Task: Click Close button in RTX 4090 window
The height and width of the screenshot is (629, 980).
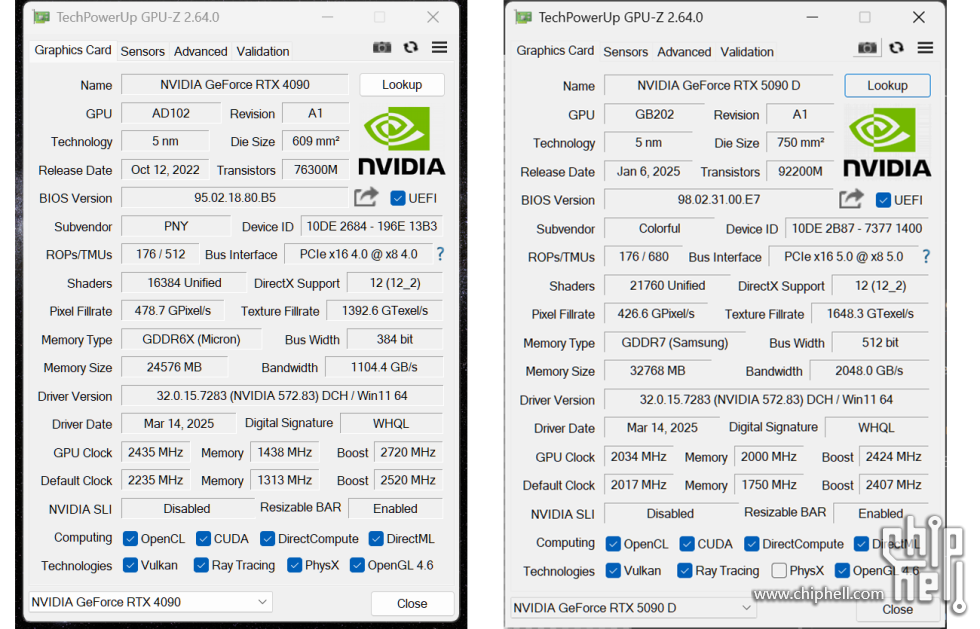Action: (x=412, y=603)
